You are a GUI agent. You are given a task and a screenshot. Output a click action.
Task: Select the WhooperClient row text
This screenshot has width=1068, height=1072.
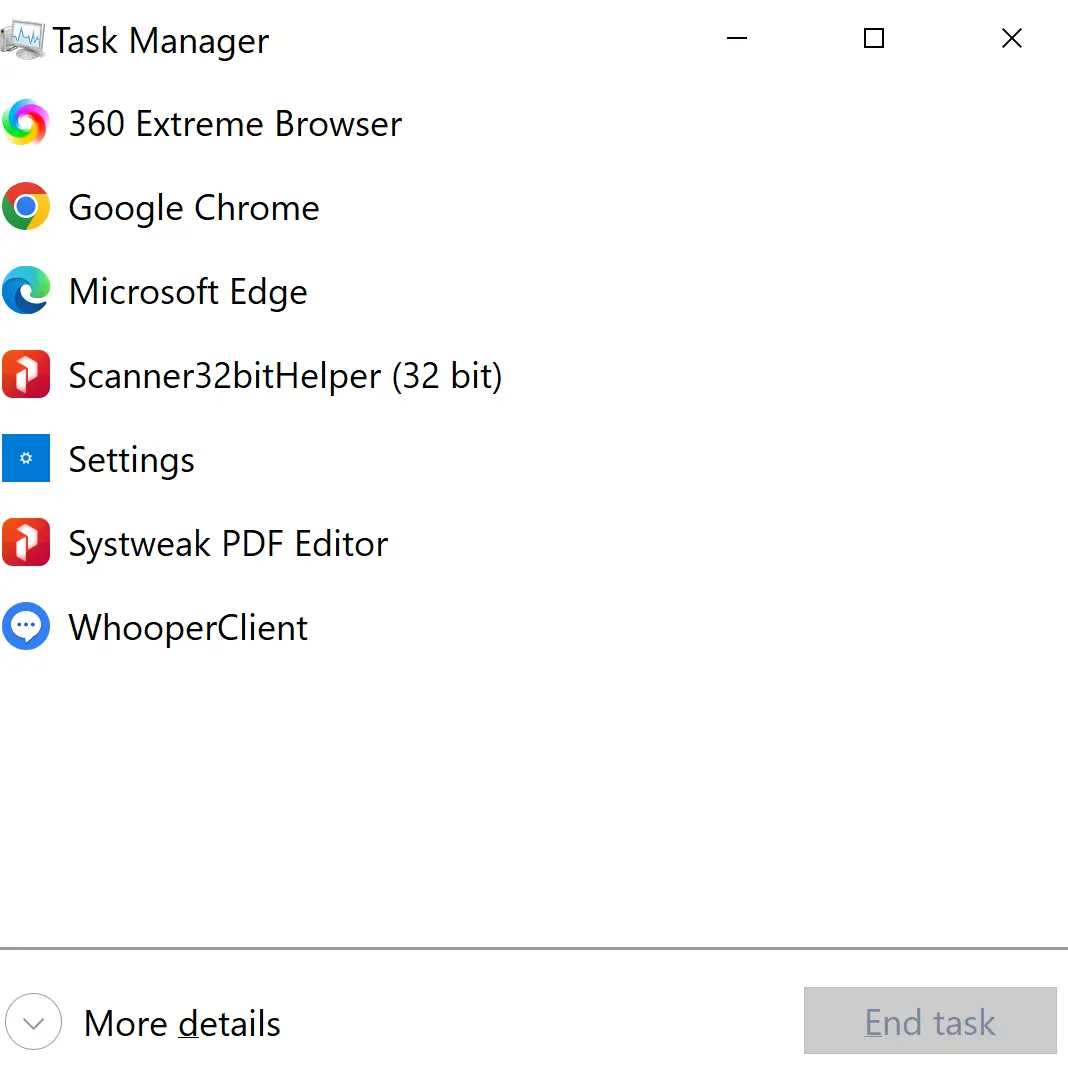pos(189,628)
